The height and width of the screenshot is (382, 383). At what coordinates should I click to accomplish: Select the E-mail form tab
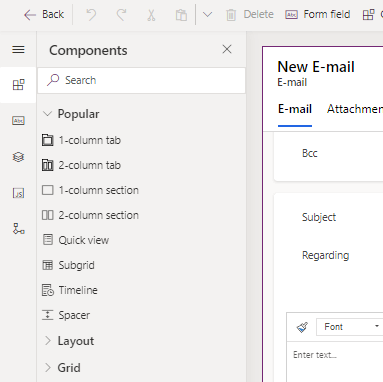(x=295, y=109)
